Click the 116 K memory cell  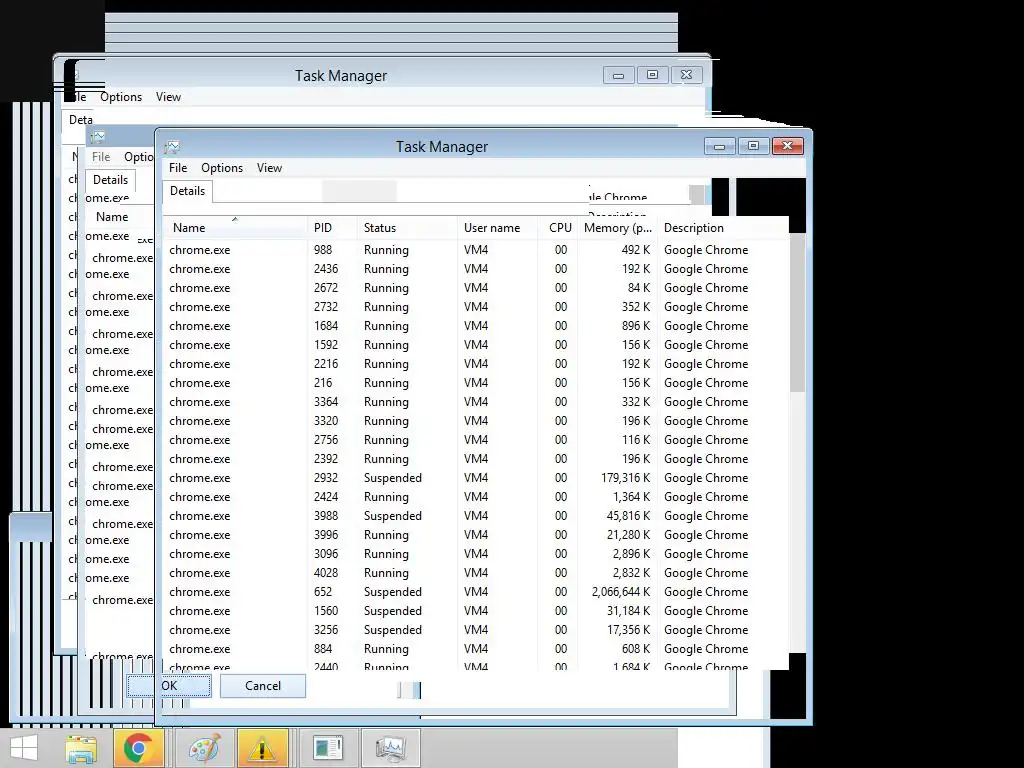(635, 440)
